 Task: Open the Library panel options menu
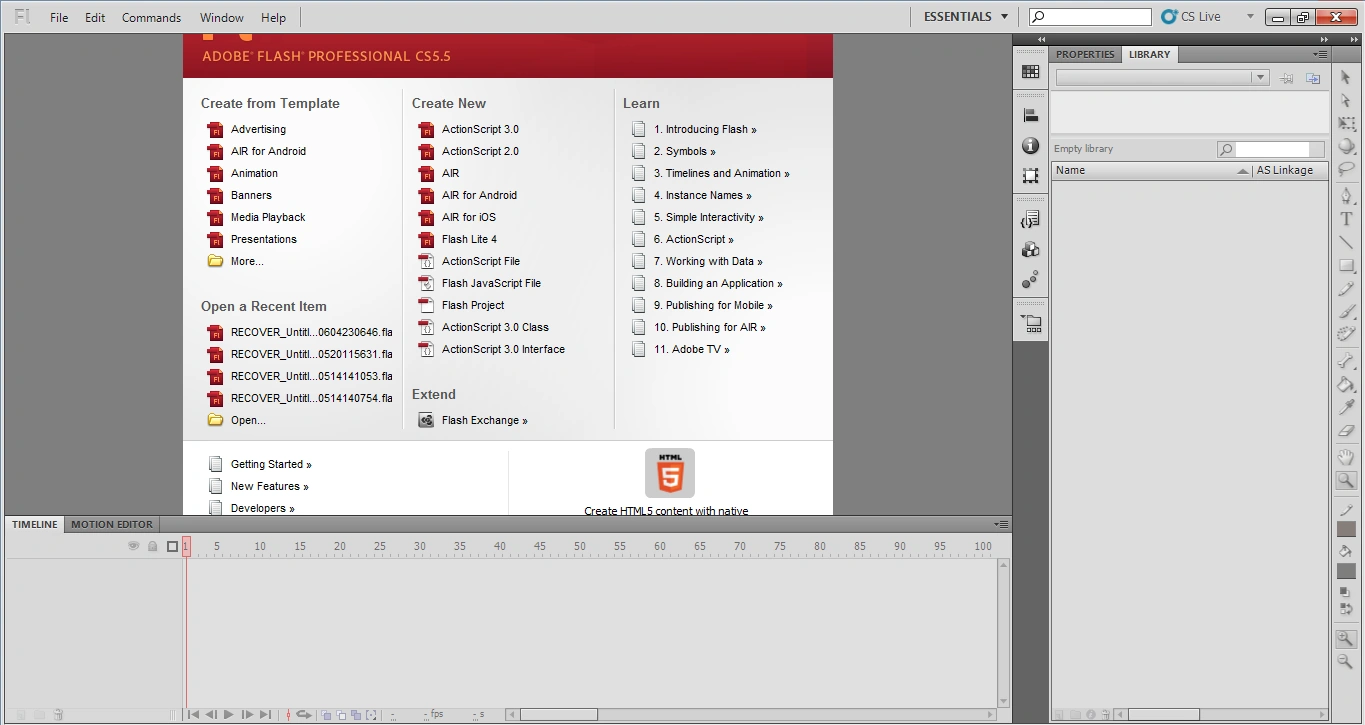1321,54
